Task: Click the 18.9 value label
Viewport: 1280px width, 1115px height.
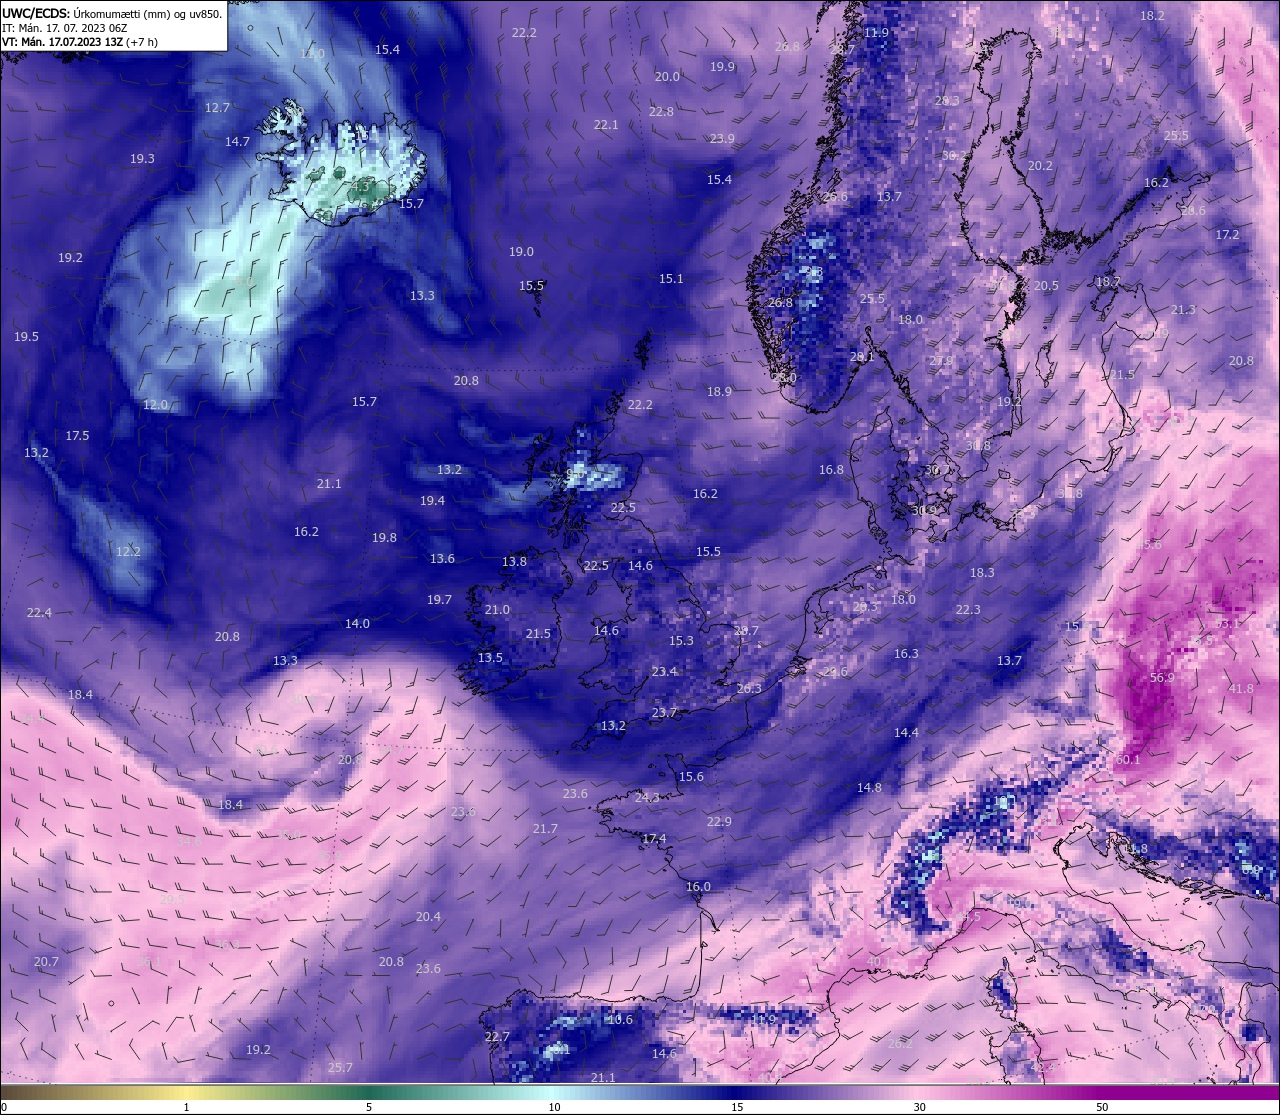Action: (x=719, y=392)
